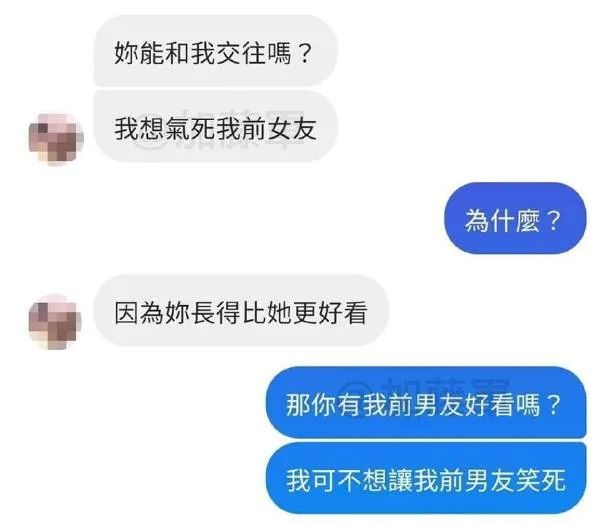This screenshot has width=600, height=524.
Task: Open the sender avatar next to 因為妳長得比她更好看
Action: pyautogui.click(x=55, y=322)
